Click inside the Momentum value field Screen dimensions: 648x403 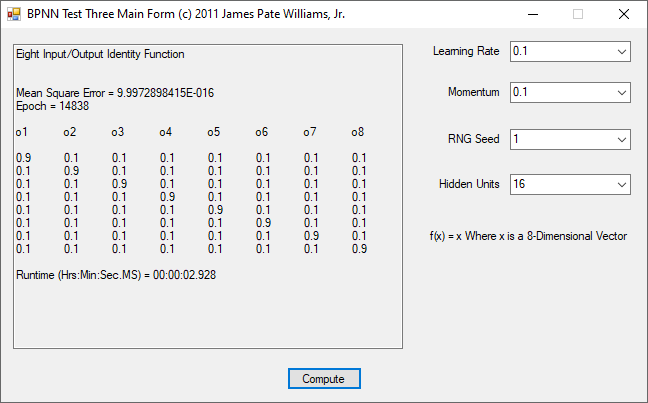[560, 92]
